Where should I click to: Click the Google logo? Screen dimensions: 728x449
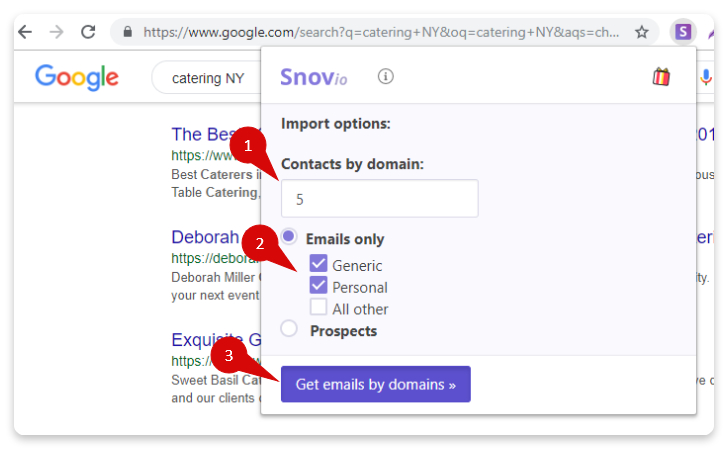click(77, 77)
